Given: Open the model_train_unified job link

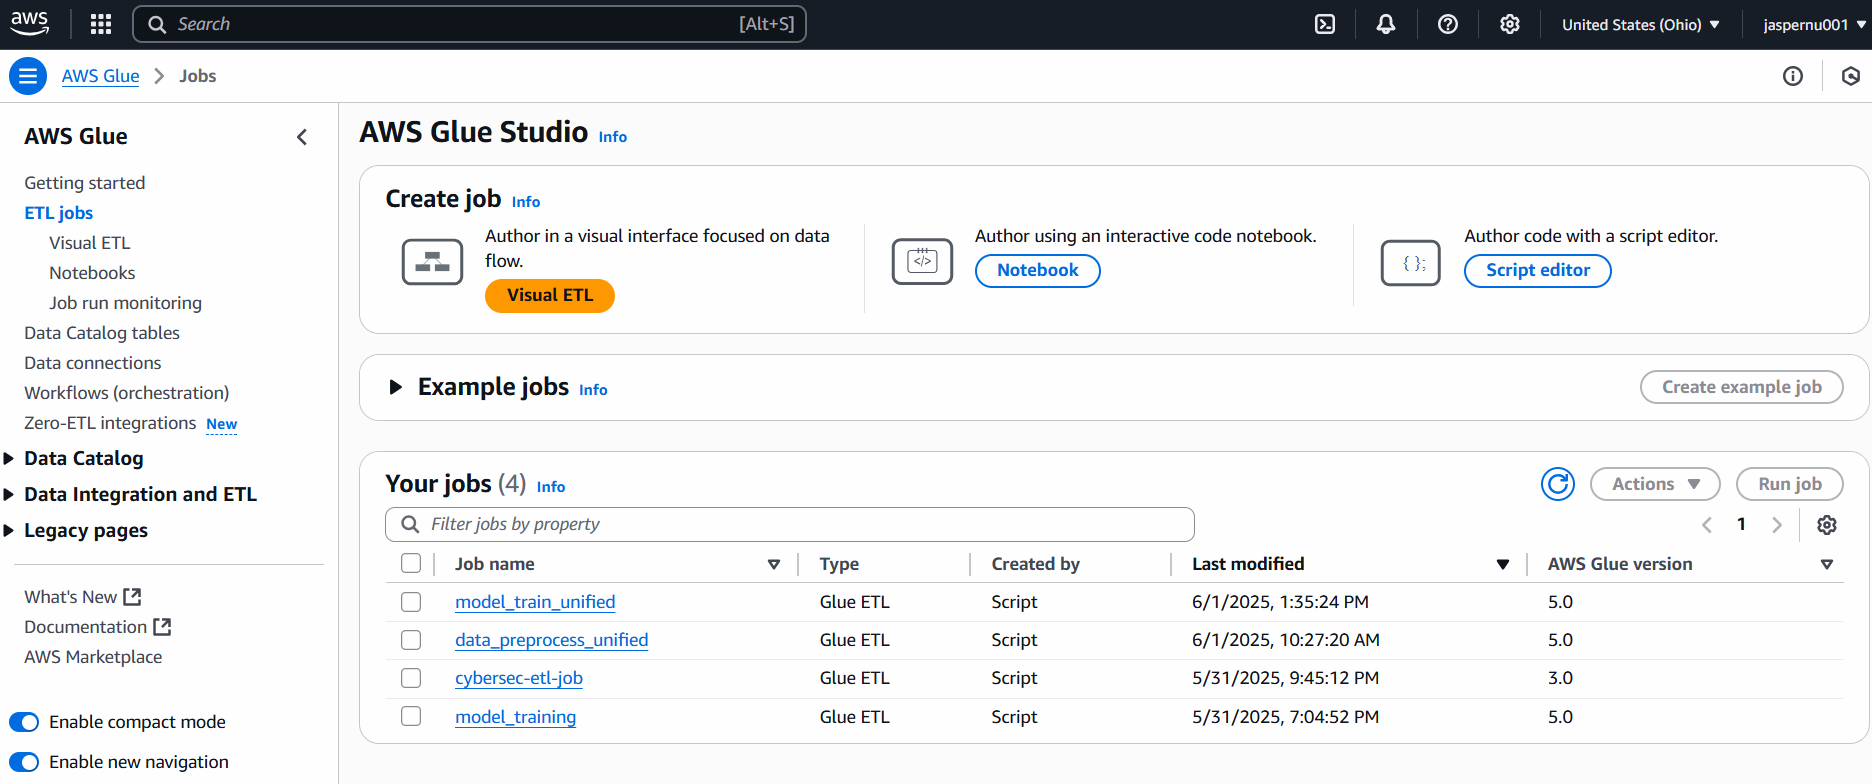Looking at the screenshot, I should click(x=535, y=602).
